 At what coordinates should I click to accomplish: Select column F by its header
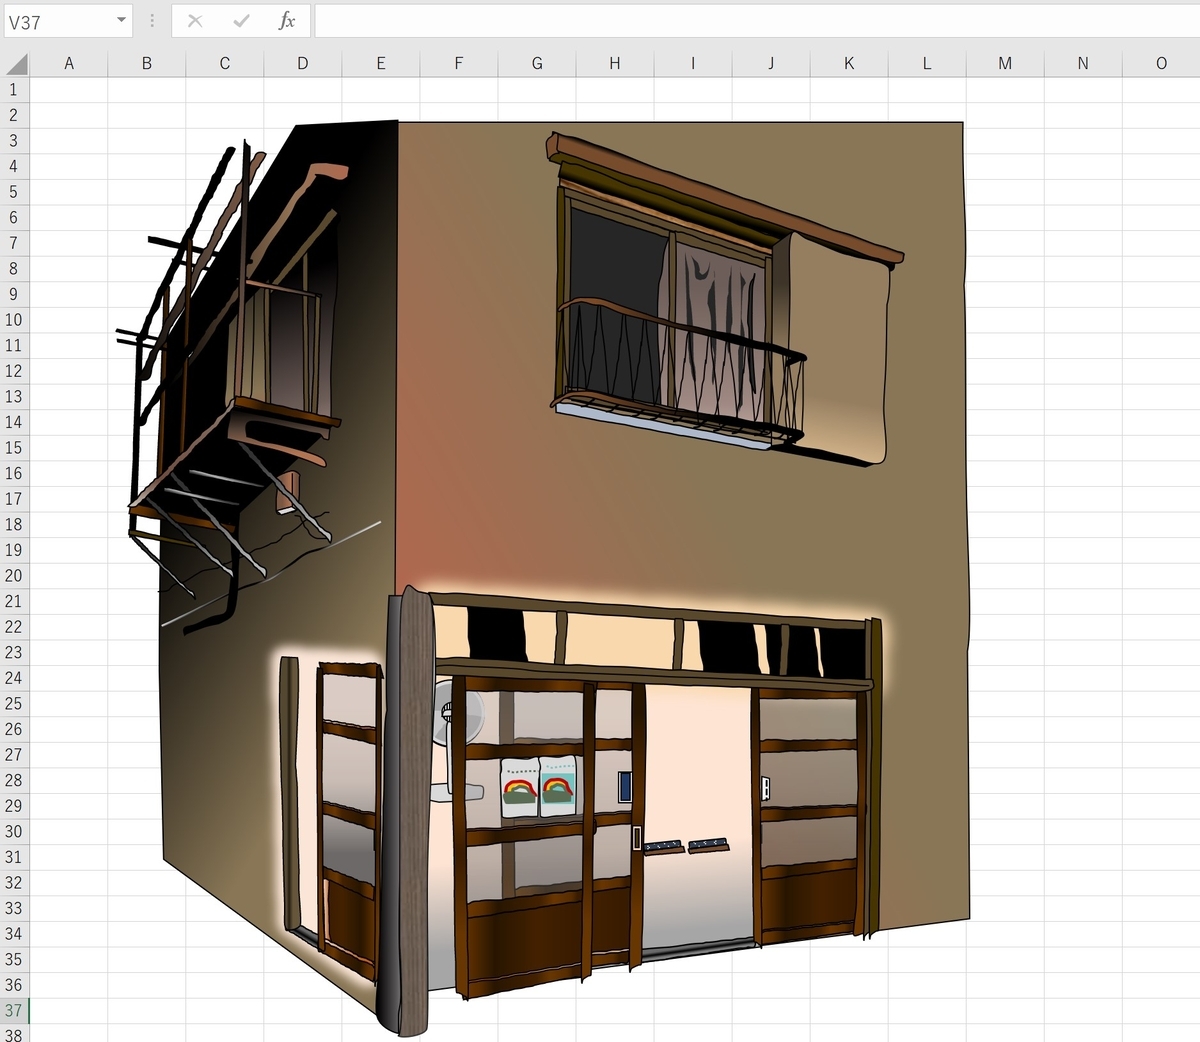[459, 64]
